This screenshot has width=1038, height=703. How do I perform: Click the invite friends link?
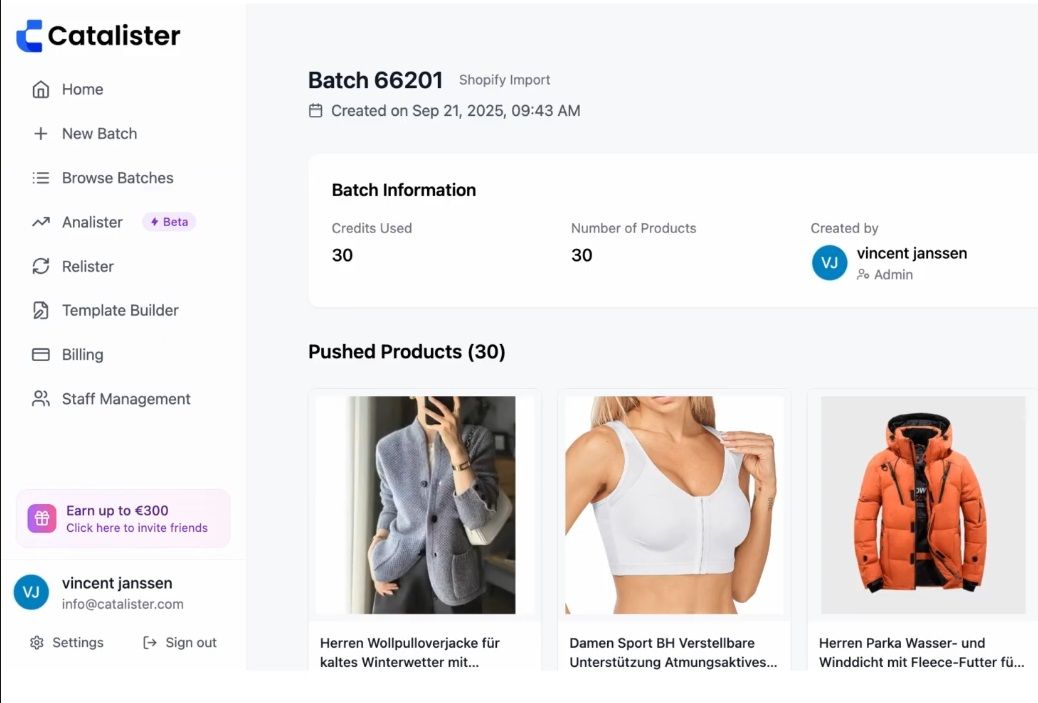pyautogui.click(x=137, y=528)
